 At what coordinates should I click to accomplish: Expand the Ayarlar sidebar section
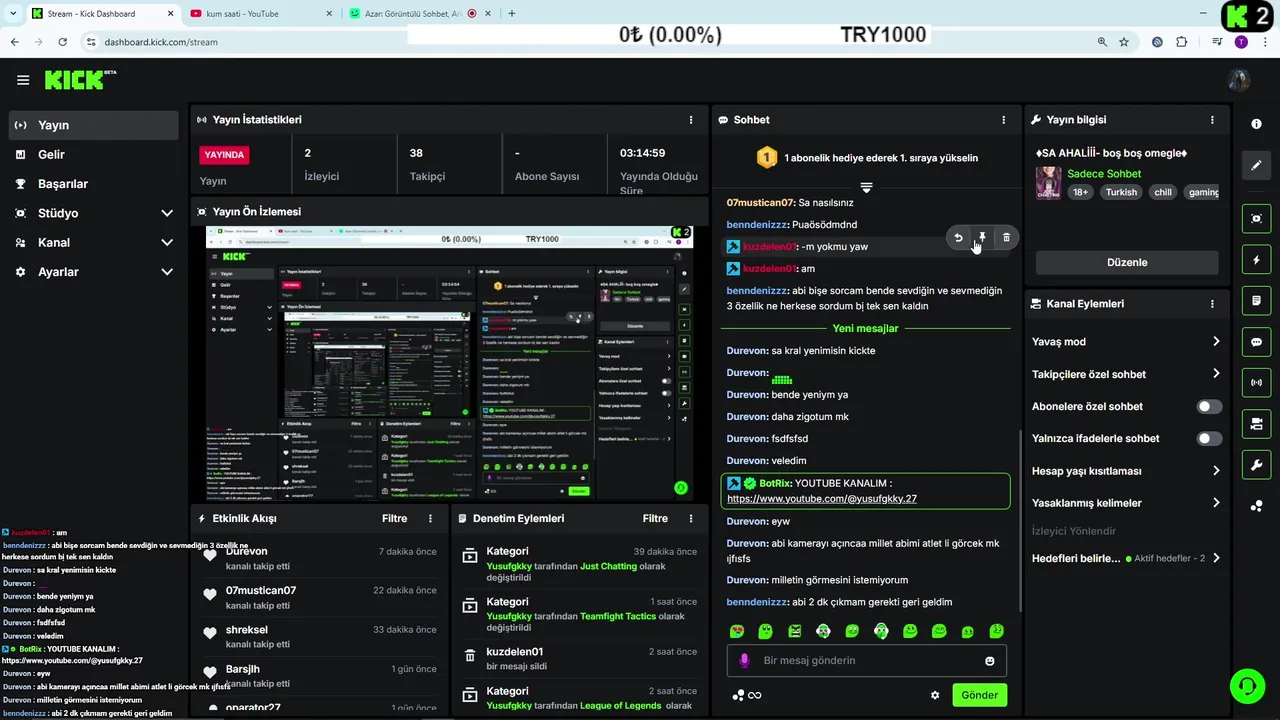coord(93,272)
